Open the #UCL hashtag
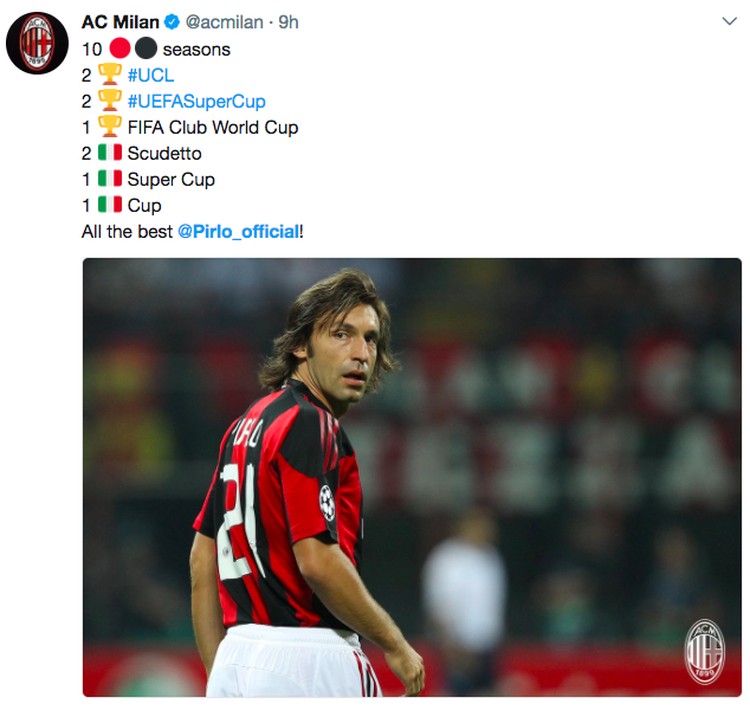 tap(151, 76)
